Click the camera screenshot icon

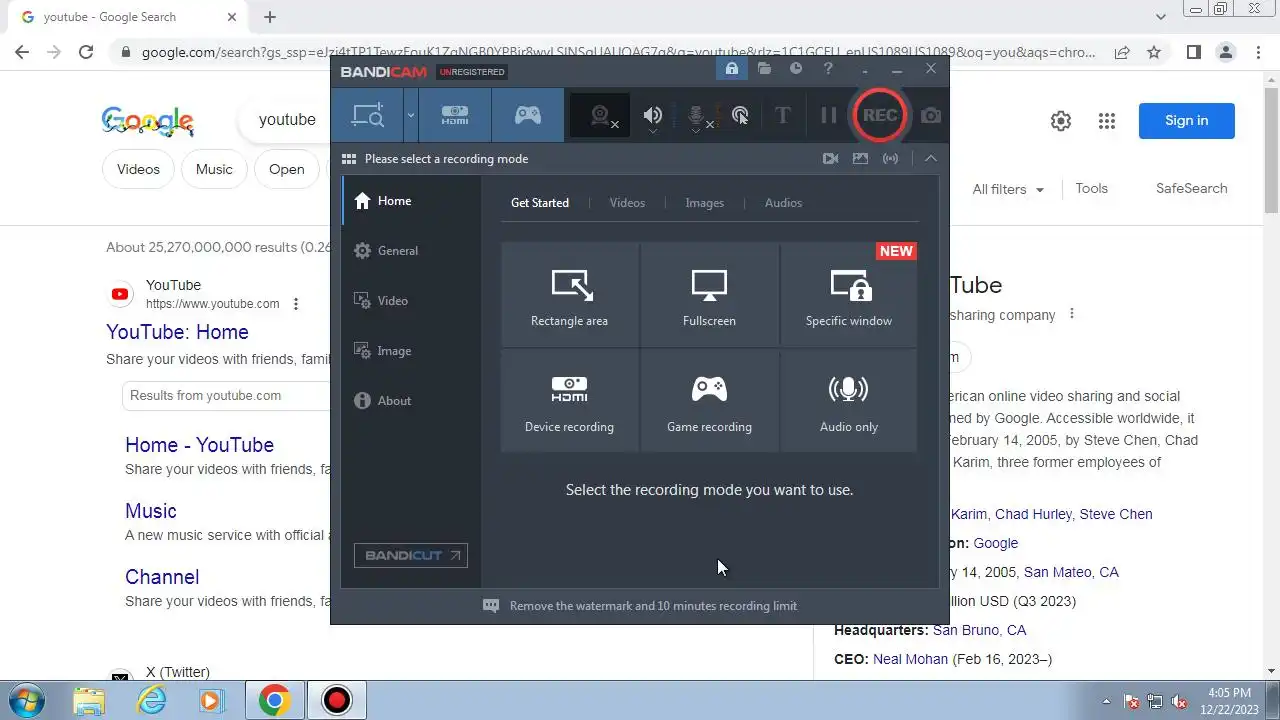coord(931,116)
